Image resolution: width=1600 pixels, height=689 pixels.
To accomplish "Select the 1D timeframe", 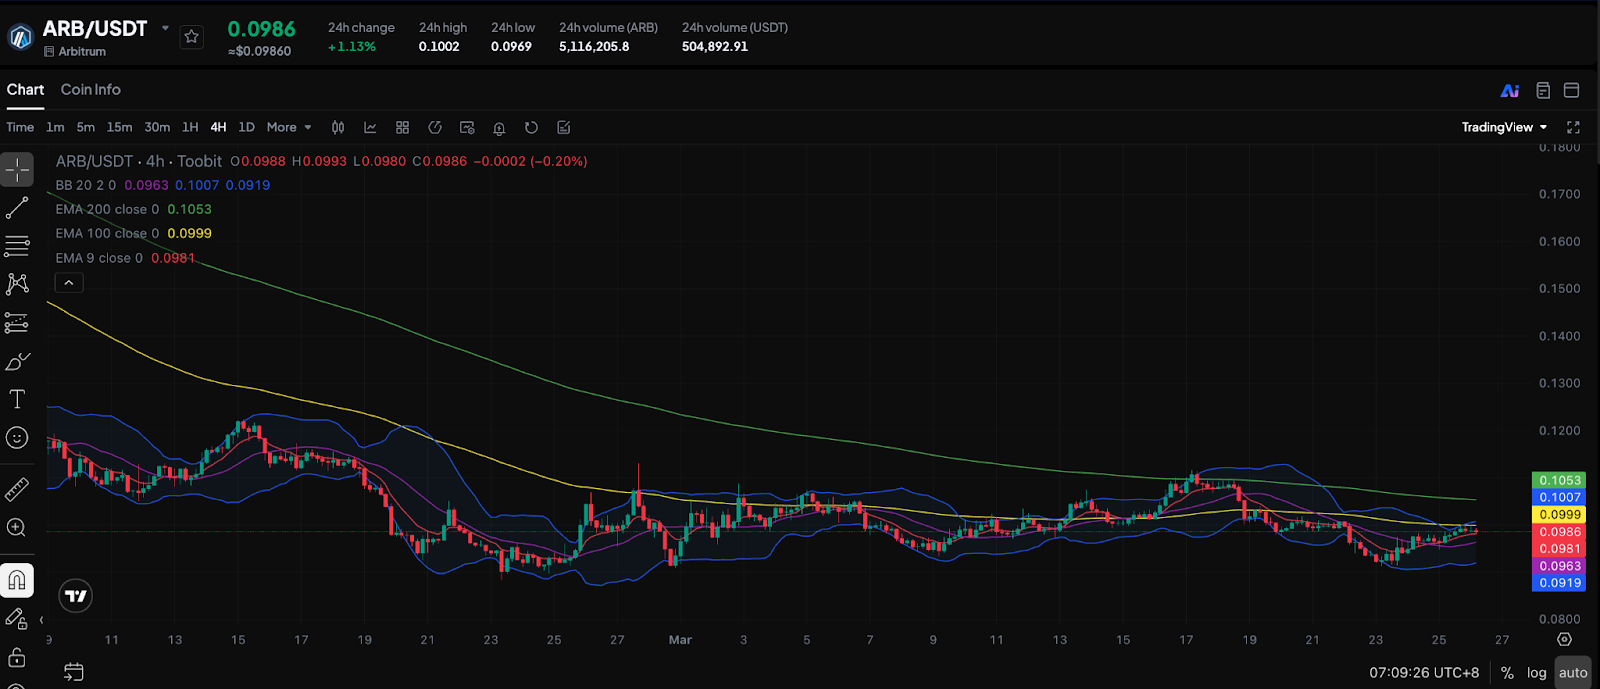I will [246, 128].
